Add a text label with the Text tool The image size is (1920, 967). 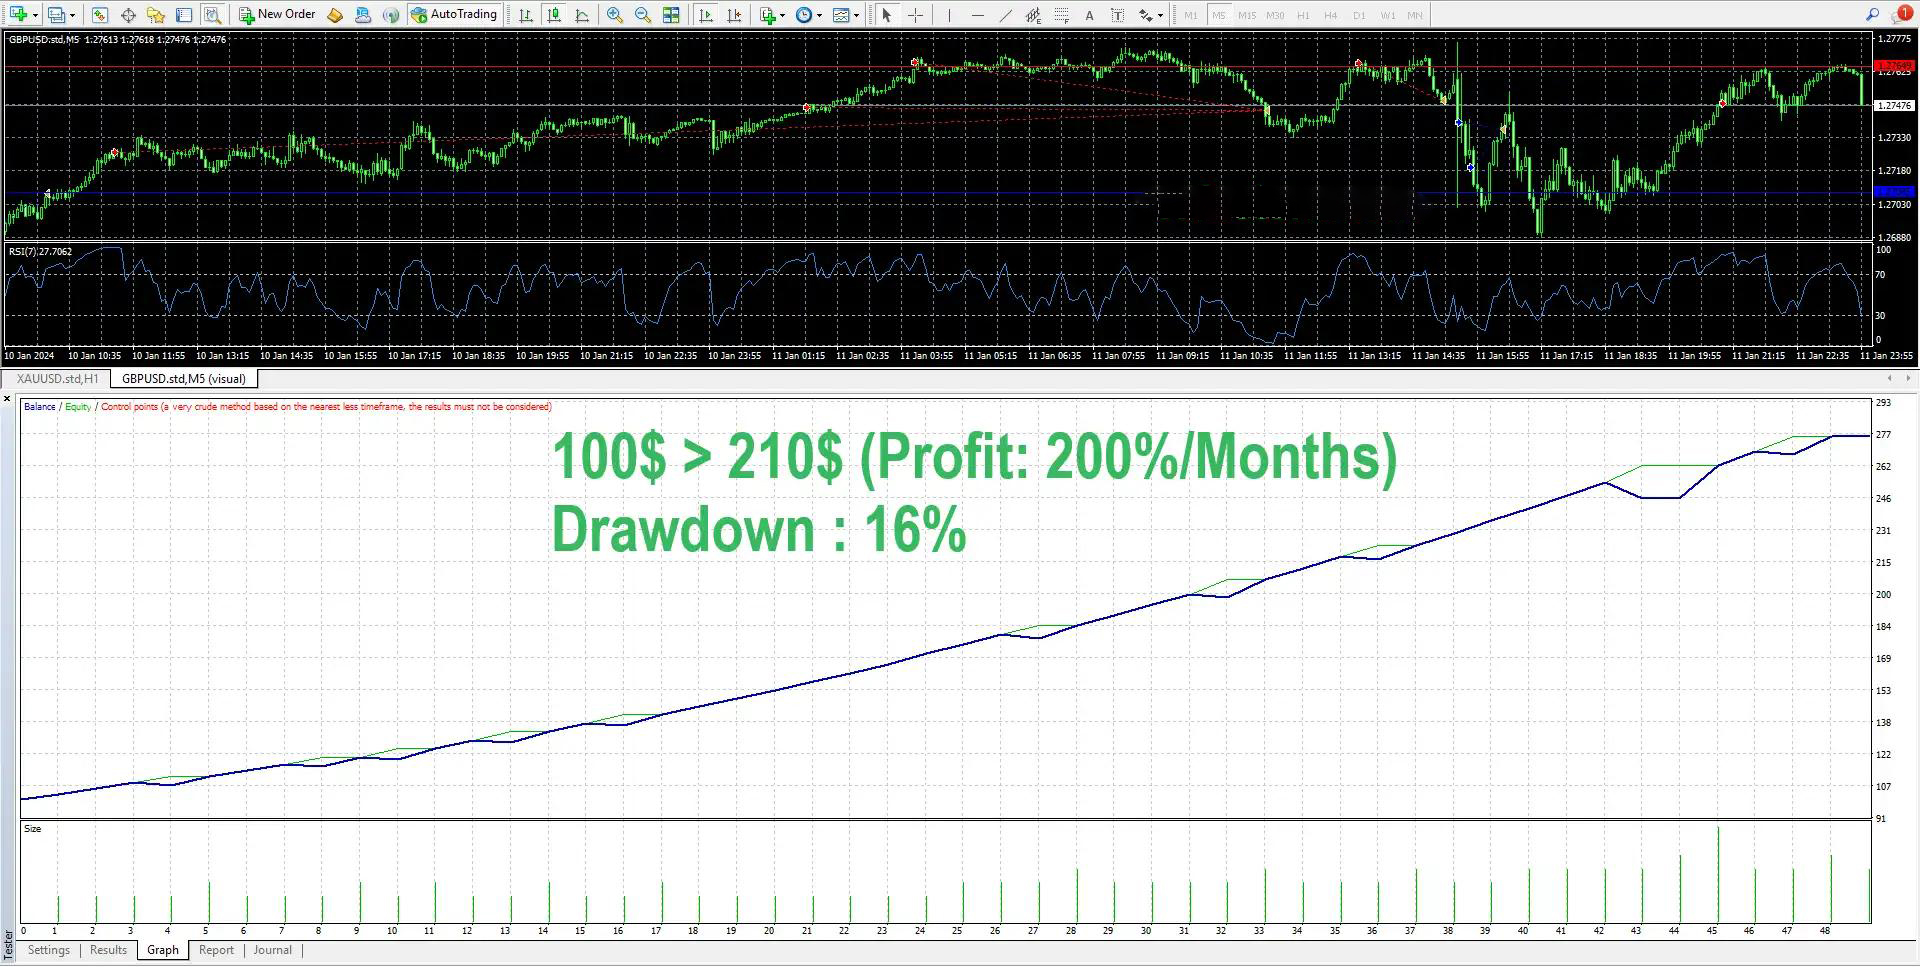[1089, 15]
